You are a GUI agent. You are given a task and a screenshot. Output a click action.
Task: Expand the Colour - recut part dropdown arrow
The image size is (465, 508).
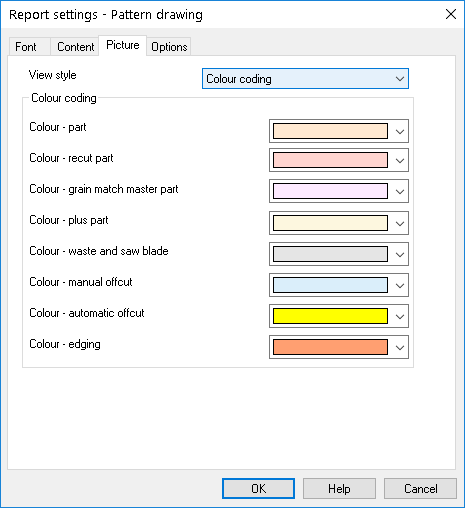(x=400, y=160)
